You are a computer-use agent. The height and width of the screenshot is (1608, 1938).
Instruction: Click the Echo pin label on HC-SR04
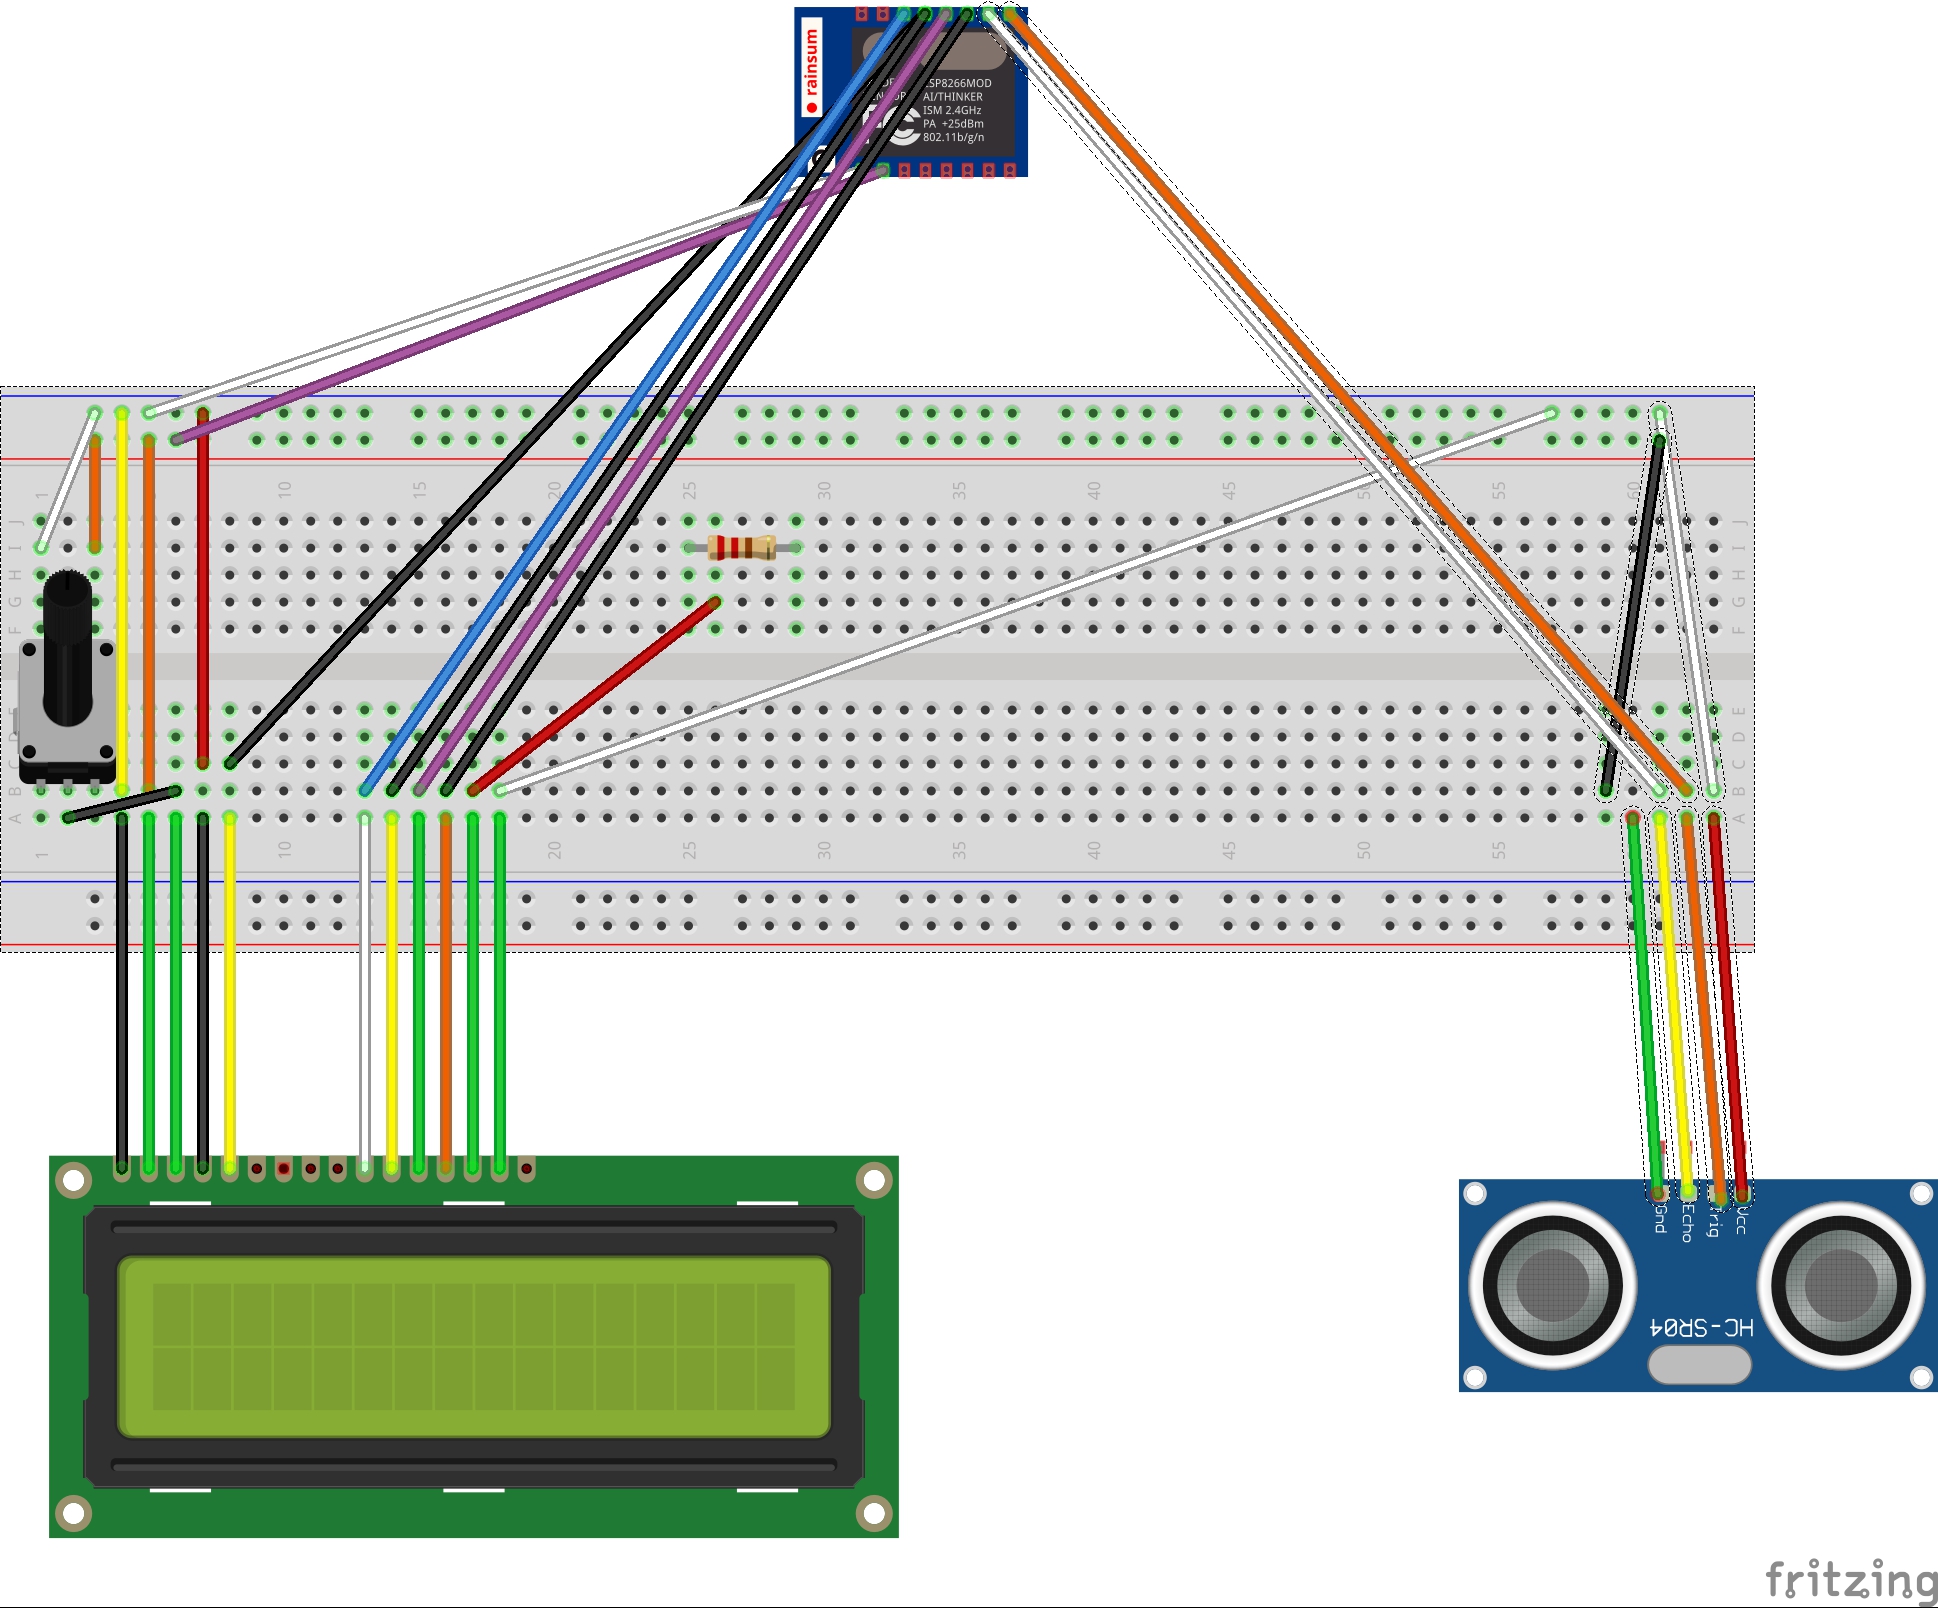tap(1686, 1222)
